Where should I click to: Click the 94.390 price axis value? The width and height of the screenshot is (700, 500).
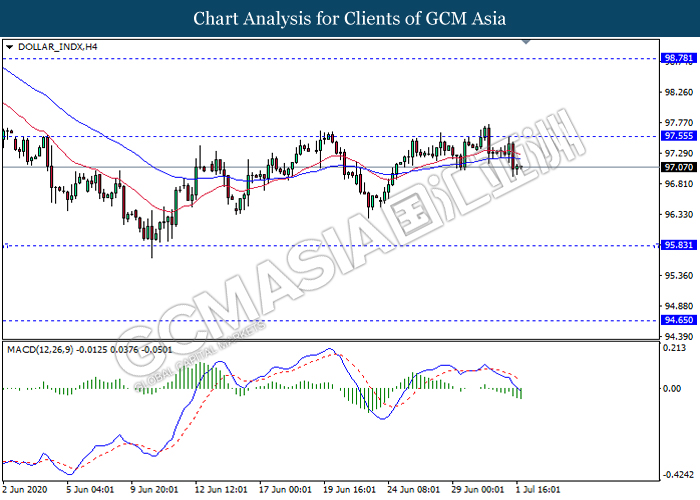pos(679,337)
